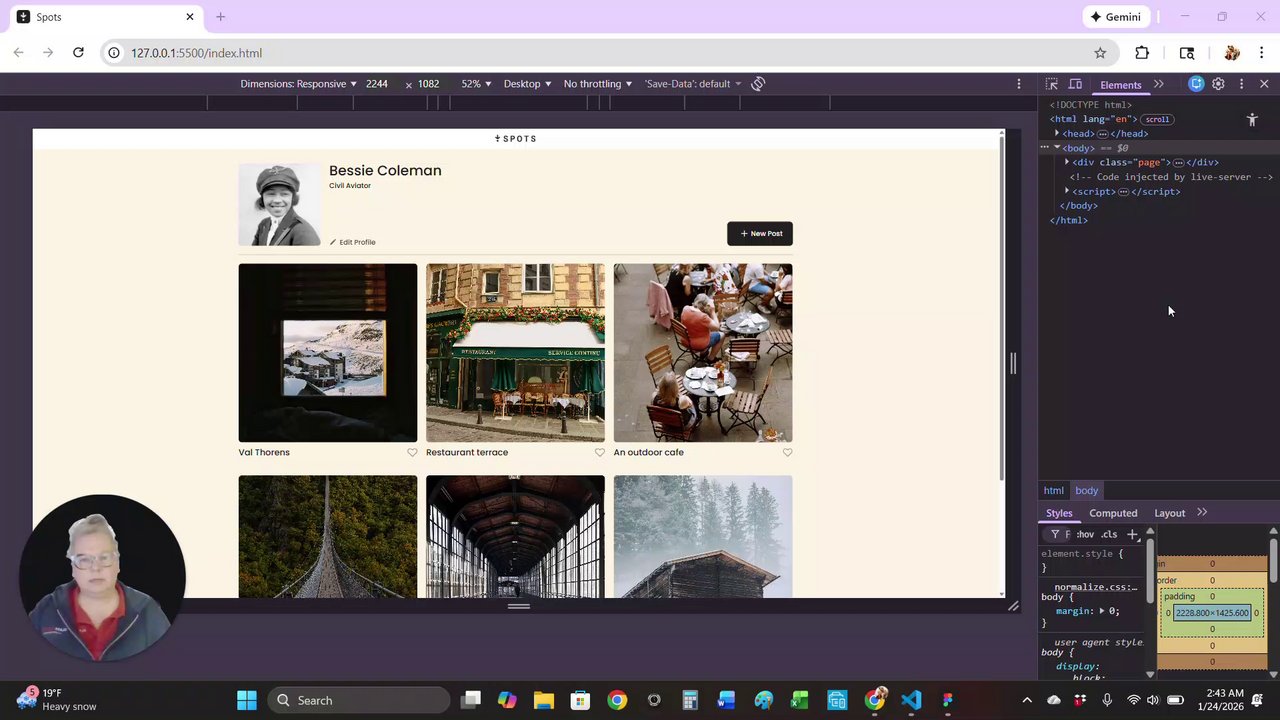Open the Dimensions: Responsive dropdown
Image resolution: width=1280 pixels, height=720 pixels.
click(x=298, y=84)
